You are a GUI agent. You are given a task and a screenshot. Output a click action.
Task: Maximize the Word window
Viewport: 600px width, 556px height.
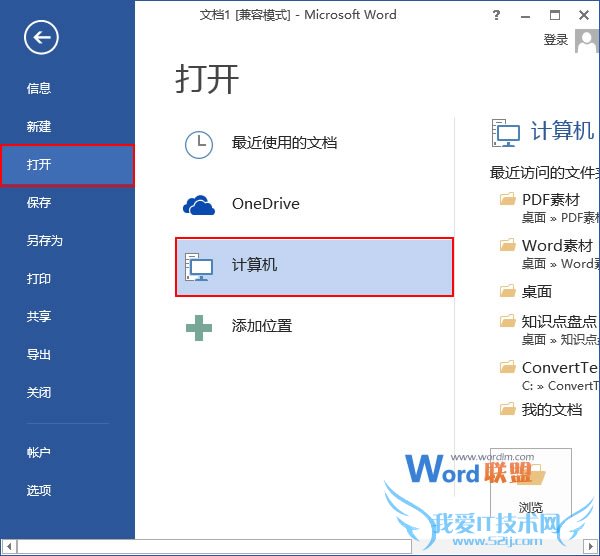554,15
